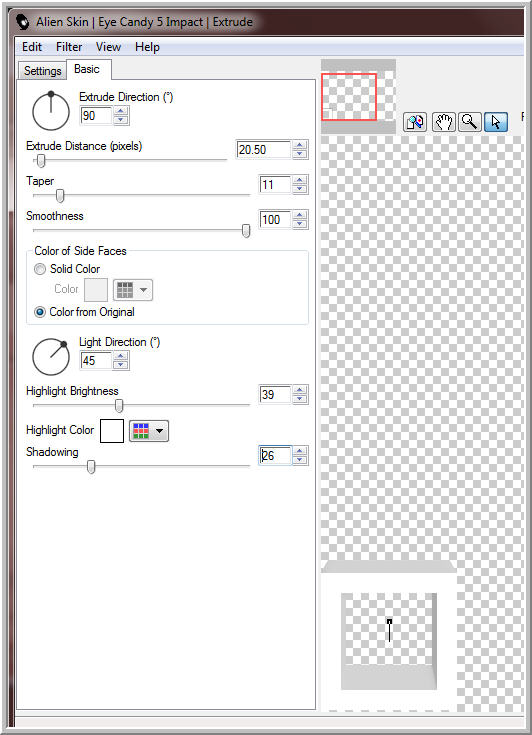Screen dimensions: 532x735
Task: Open the Highlight Color palette grid
Action: (149, 430)
